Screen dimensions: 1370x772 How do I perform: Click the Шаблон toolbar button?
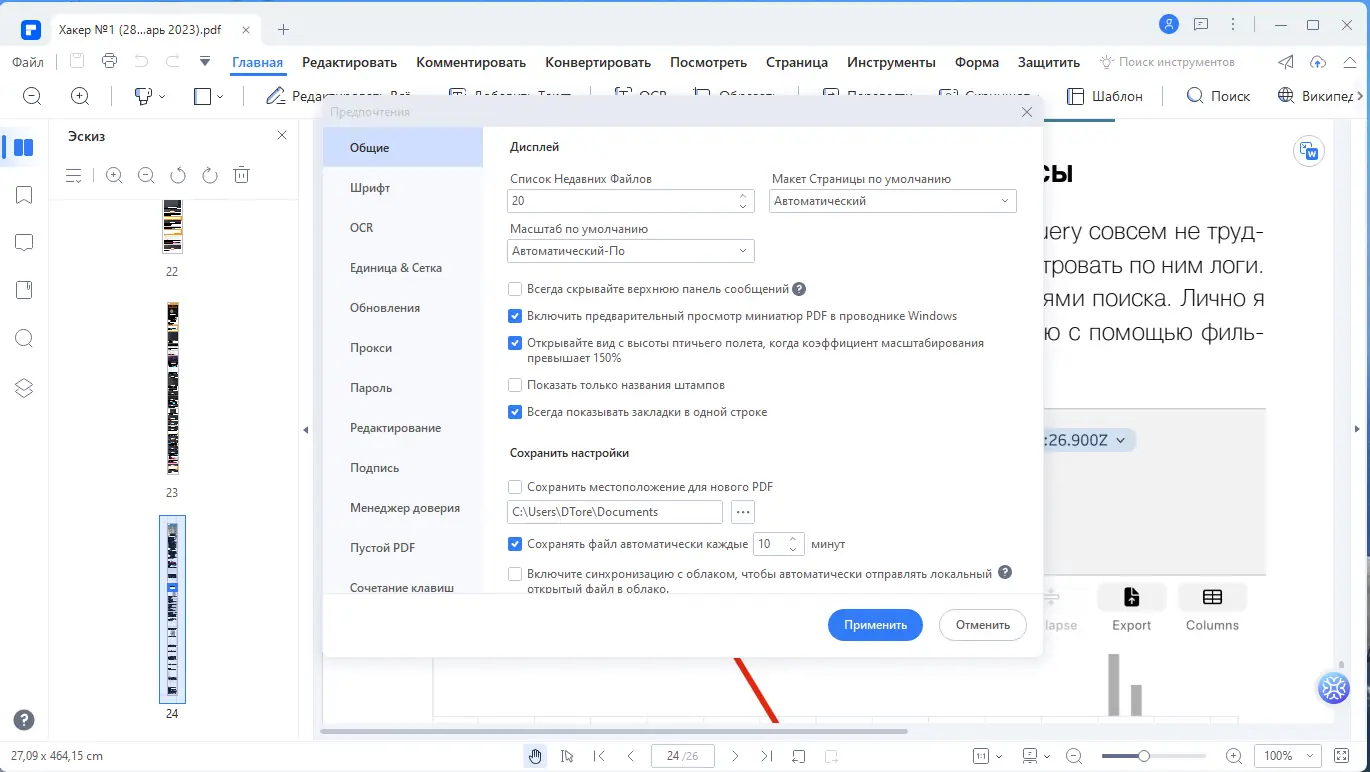tap(1104, 97)
